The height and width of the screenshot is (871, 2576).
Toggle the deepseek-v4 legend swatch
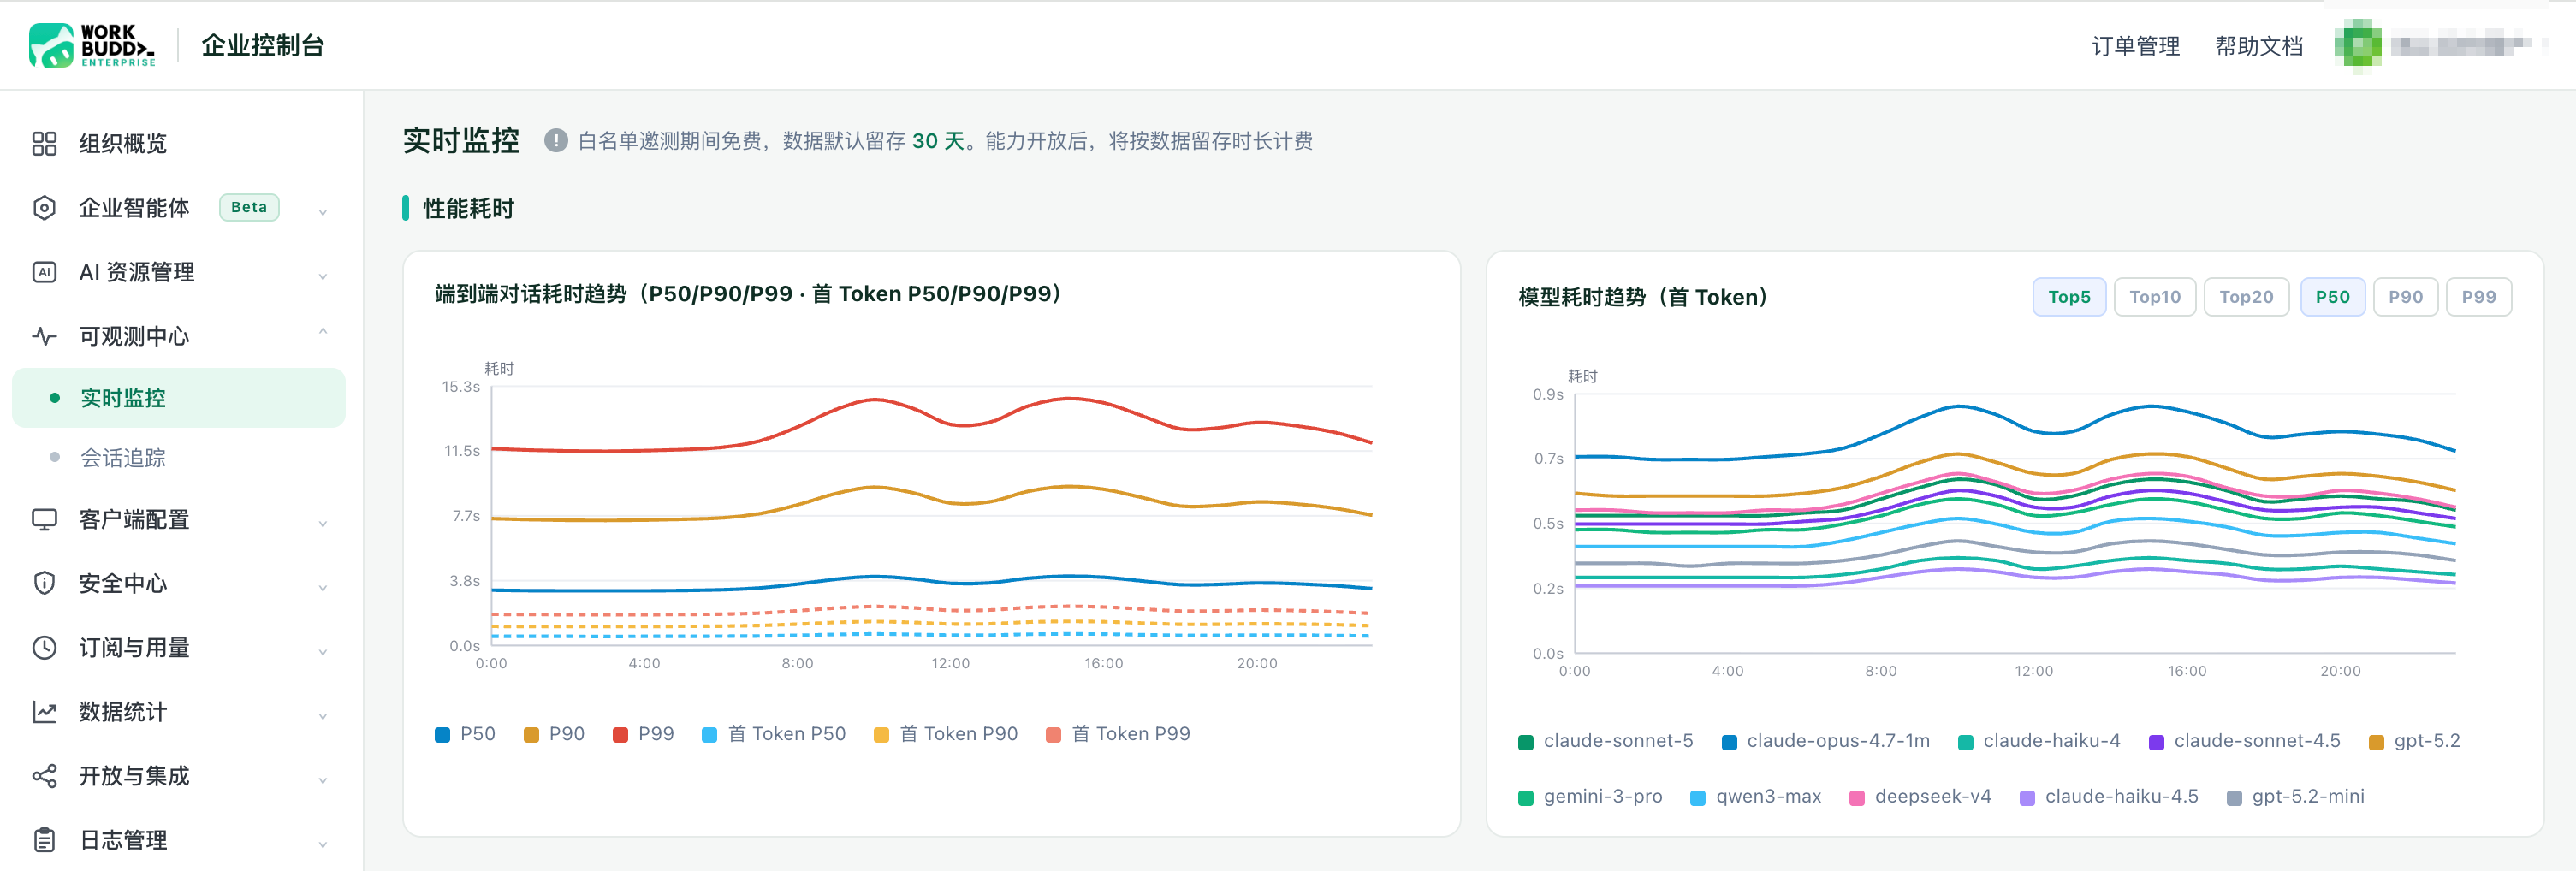(x=1857, y=798)
